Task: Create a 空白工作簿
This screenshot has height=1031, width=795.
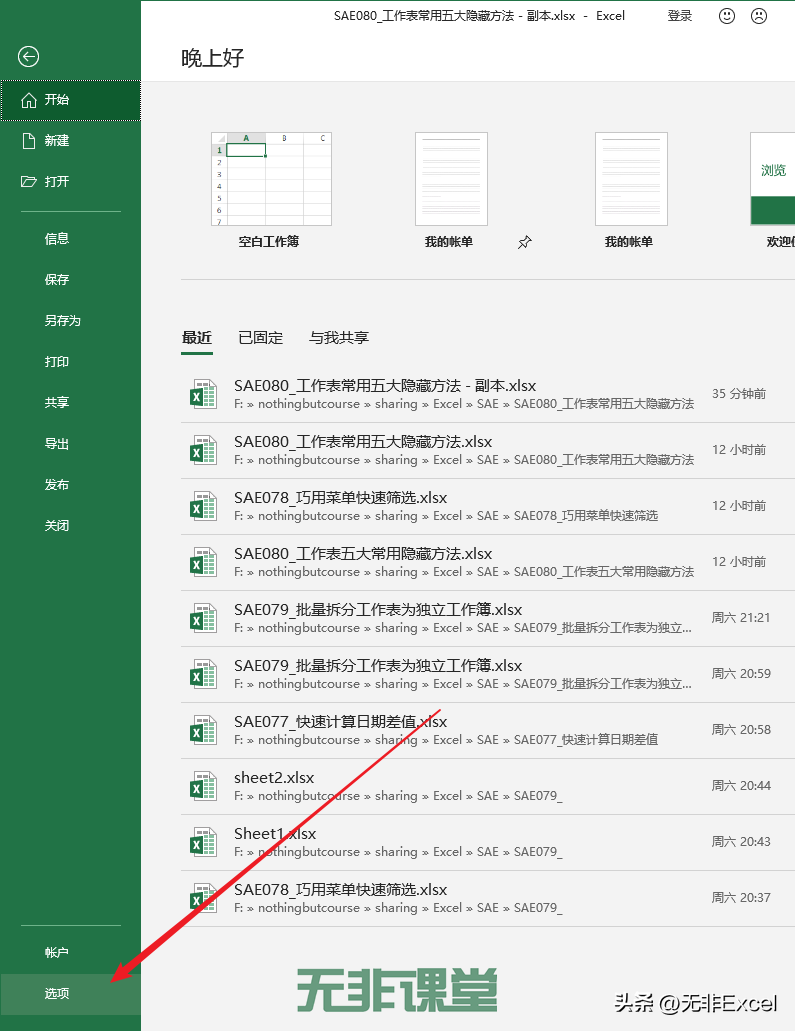Action: (271, 180)
